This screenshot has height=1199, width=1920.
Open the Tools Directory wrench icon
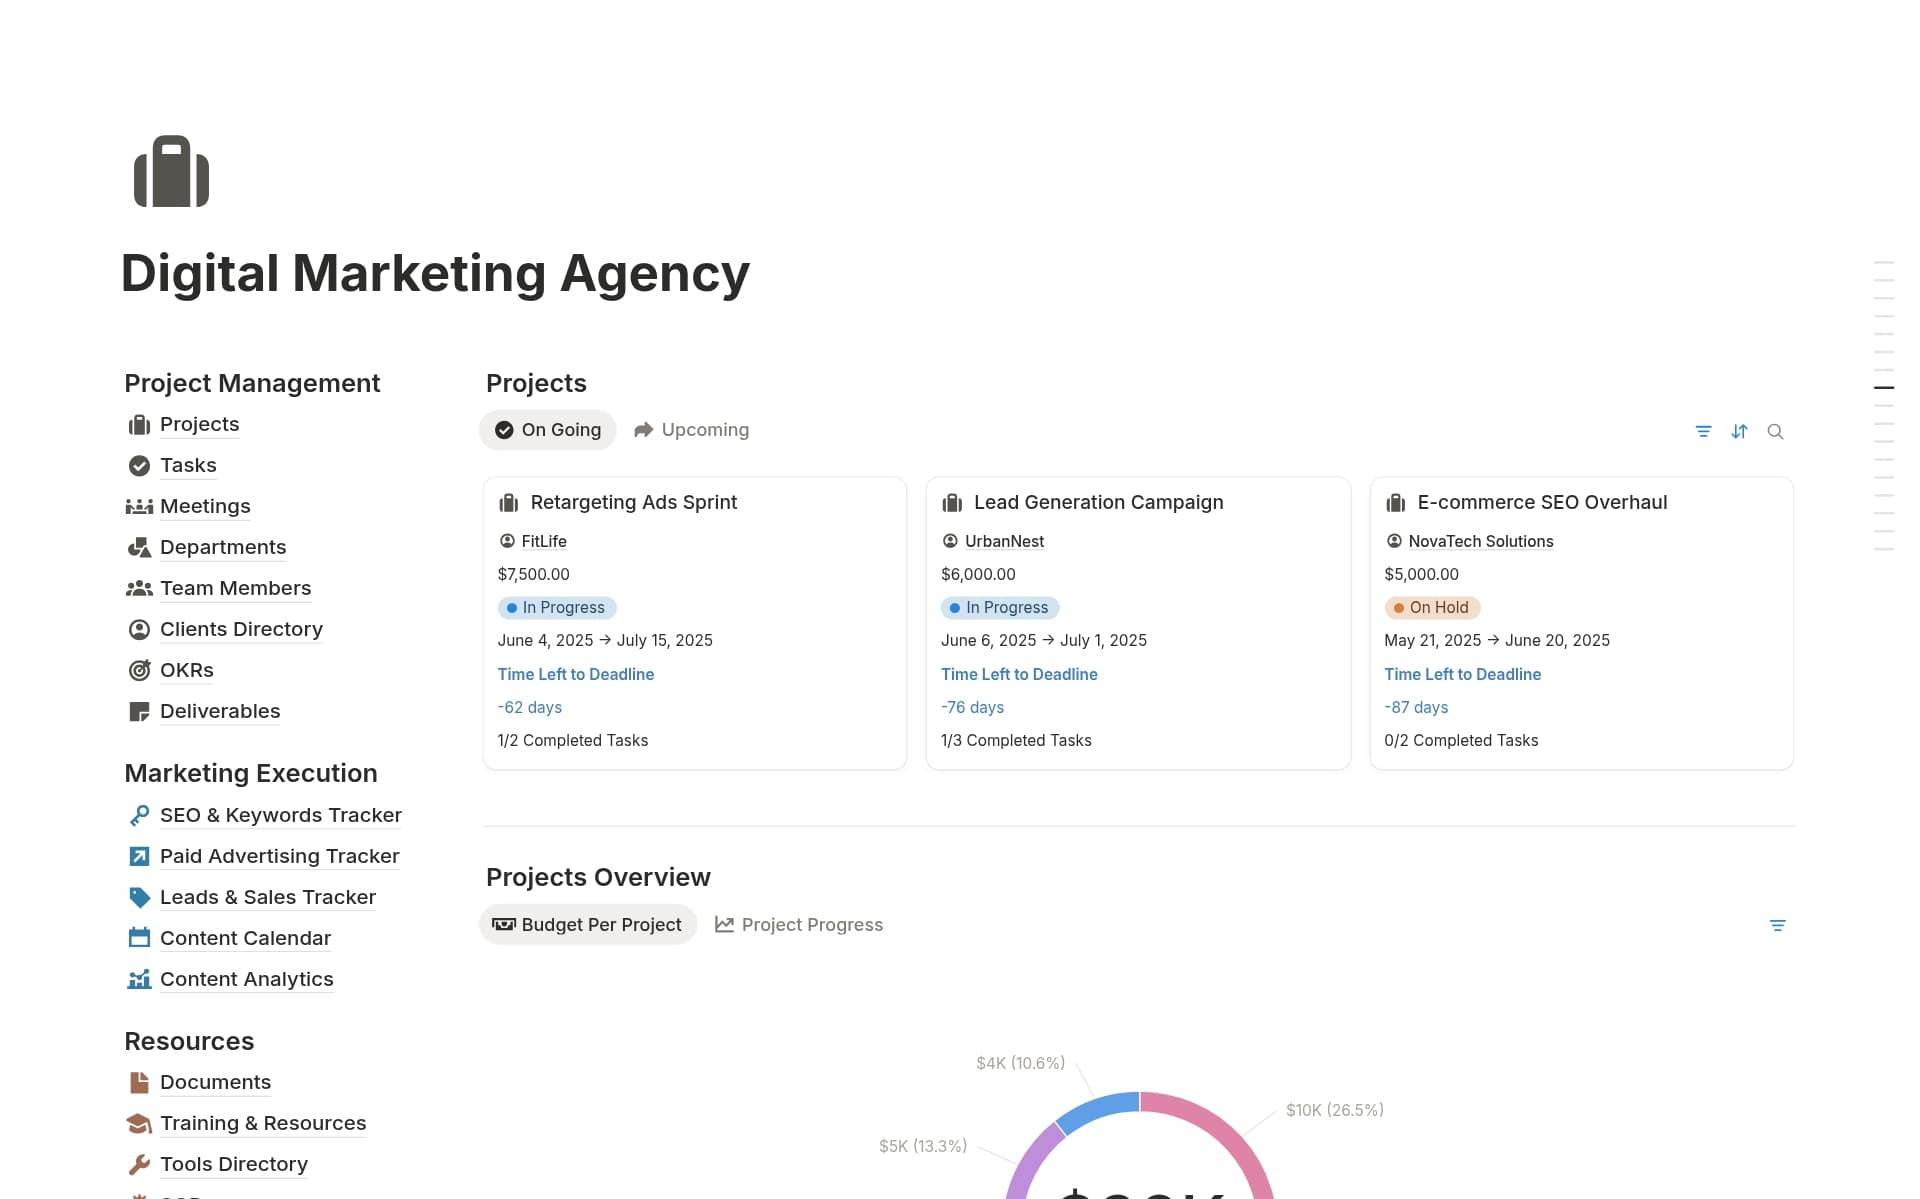138,1164
